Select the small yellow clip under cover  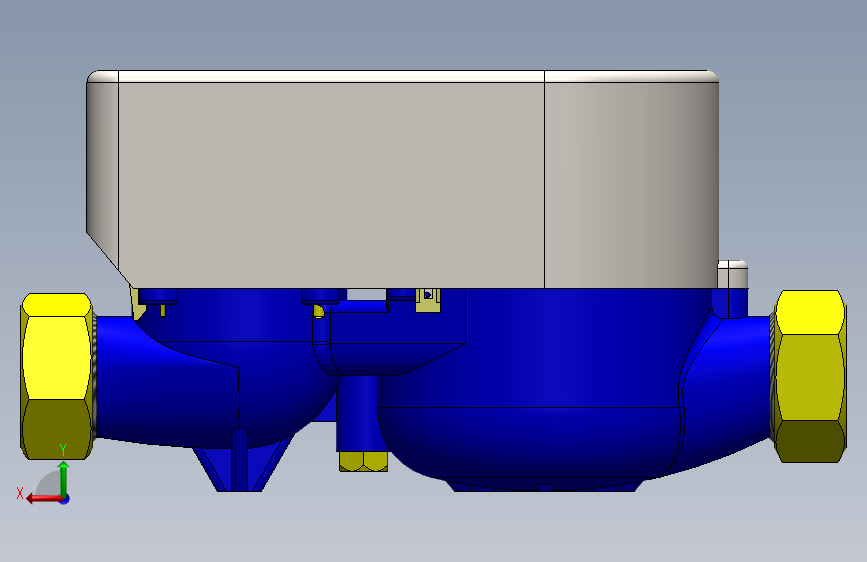[x=428, y=300]
